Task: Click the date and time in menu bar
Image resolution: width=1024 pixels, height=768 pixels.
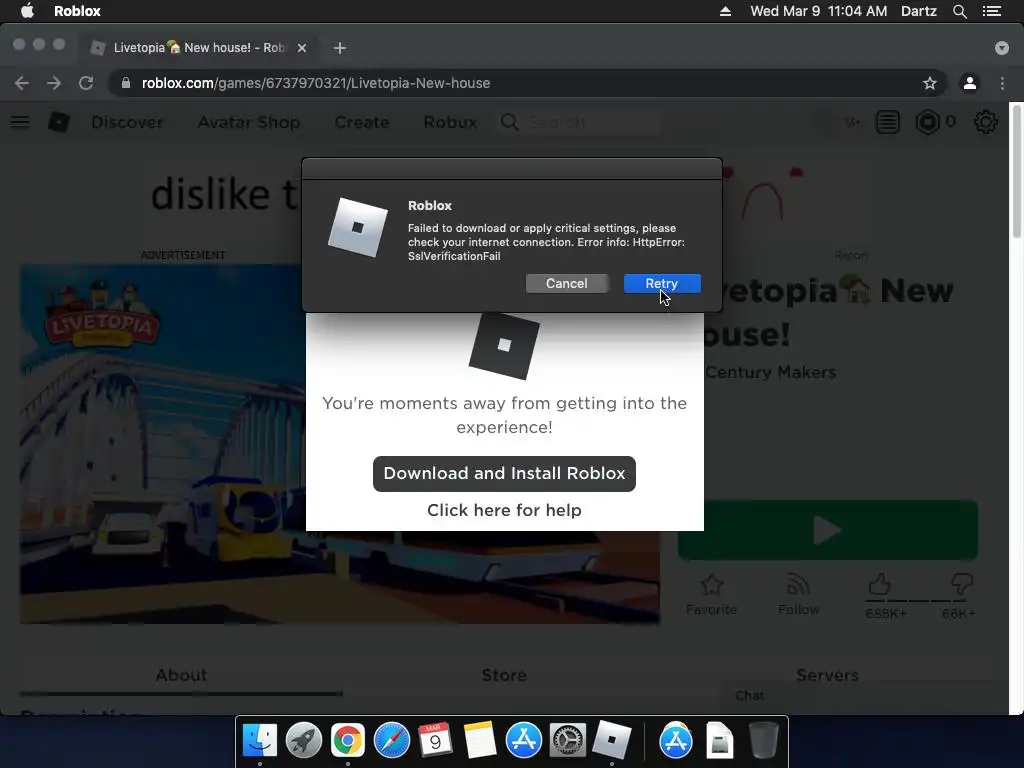Action: pos(819,11)
